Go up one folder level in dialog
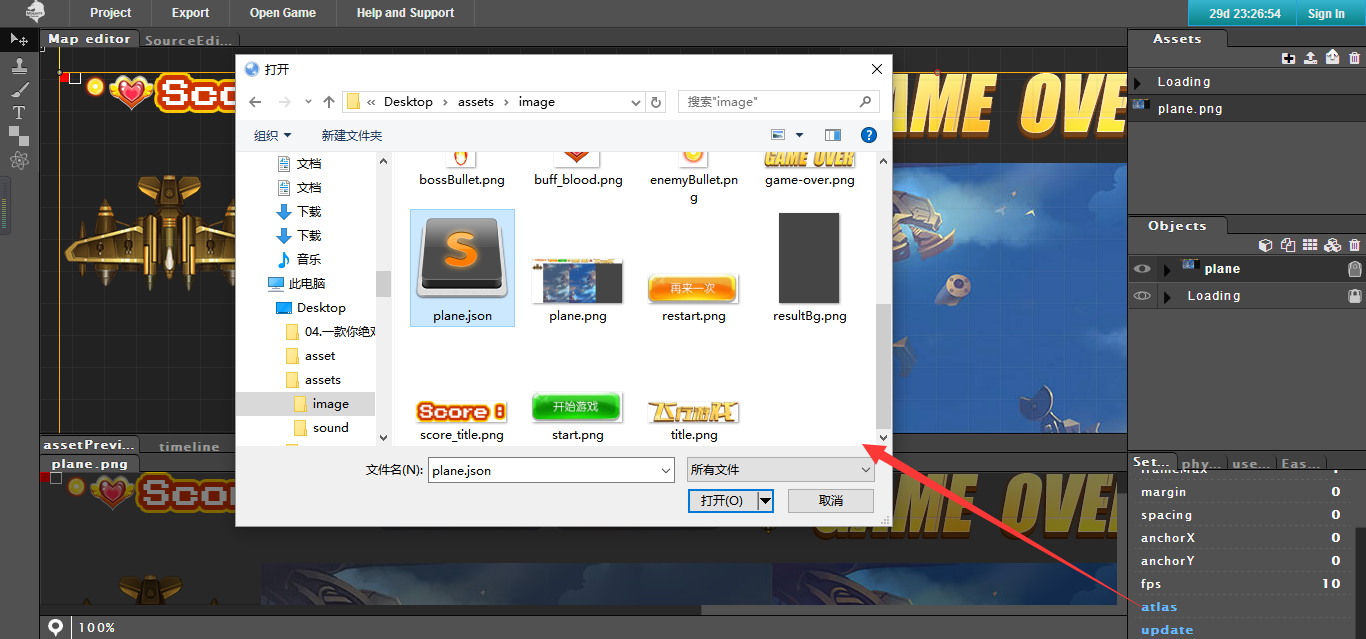1366x639 pixels. pyautogui.click(x=329, y=102)
